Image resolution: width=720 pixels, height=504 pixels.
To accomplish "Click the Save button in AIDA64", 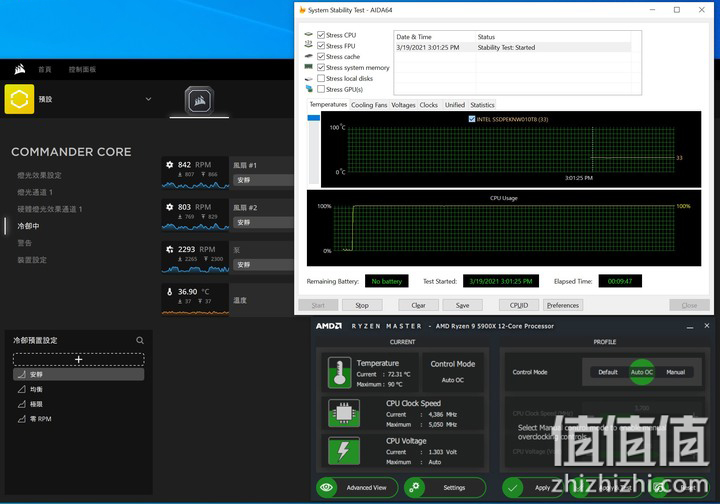I will click(462, 305).
